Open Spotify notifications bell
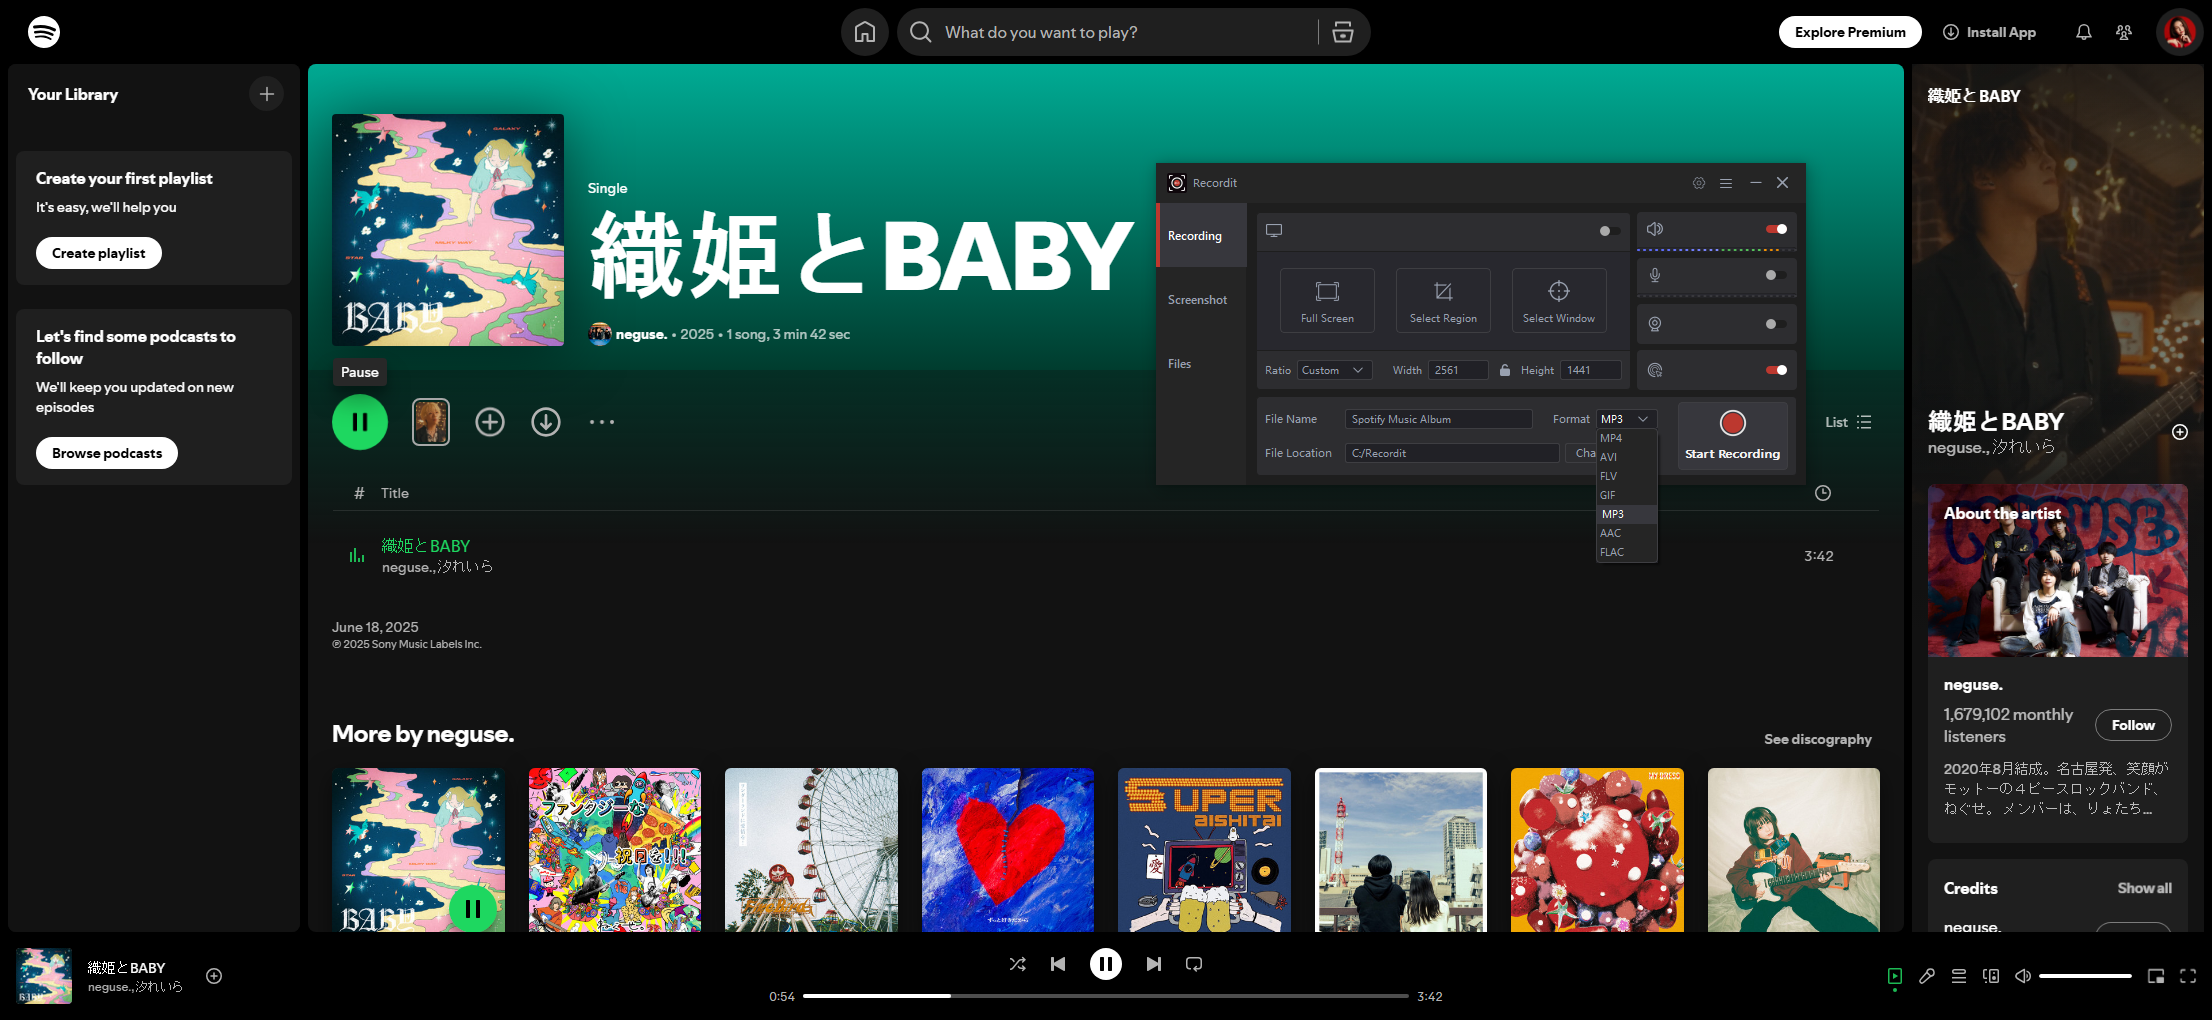The width and height of the screenshot is (2212, 1020). pyautogui.click(x=2083, y=32)
